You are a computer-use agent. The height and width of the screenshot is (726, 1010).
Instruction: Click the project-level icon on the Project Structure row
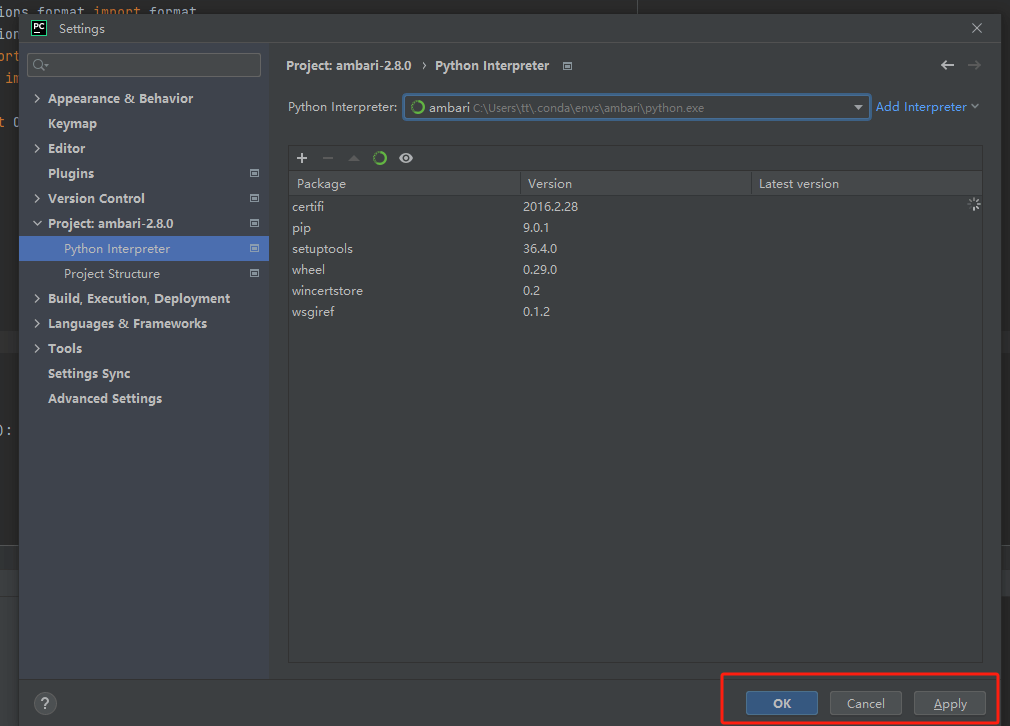pos(254,273)
